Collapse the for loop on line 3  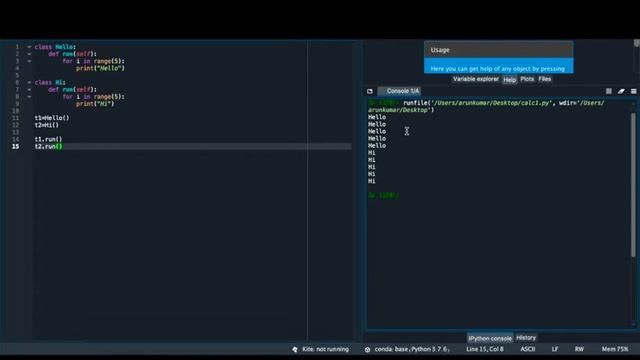point(29,61)
